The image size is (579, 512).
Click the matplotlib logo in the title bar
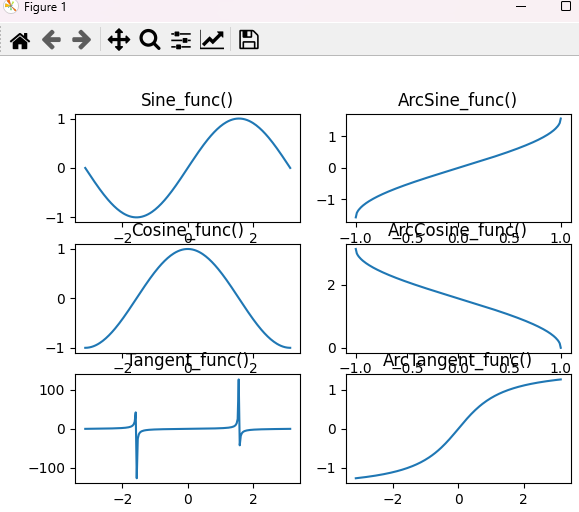tap(10, 6)
